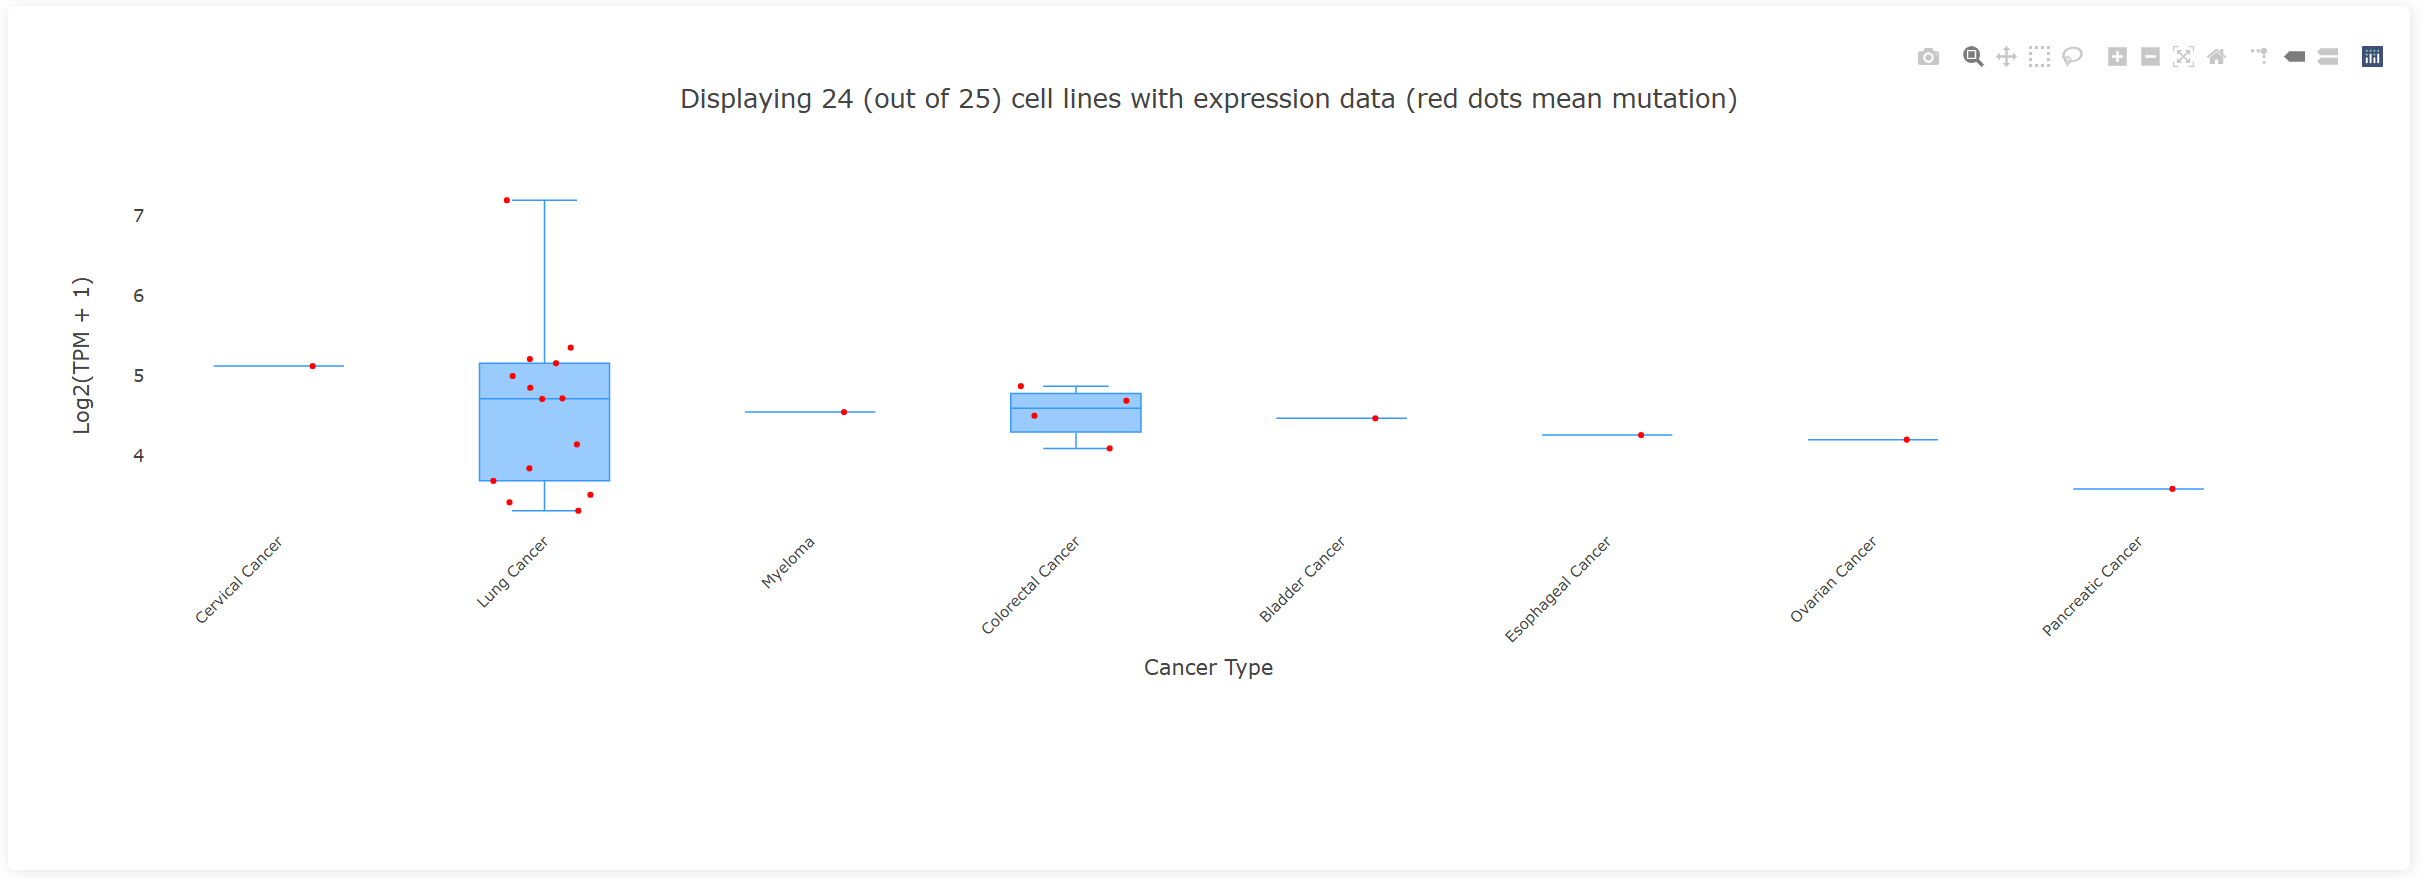This screenshot has height=879, width=2425.
Task: Reset axes with the home icon
Action: [x=2216, y=57]
